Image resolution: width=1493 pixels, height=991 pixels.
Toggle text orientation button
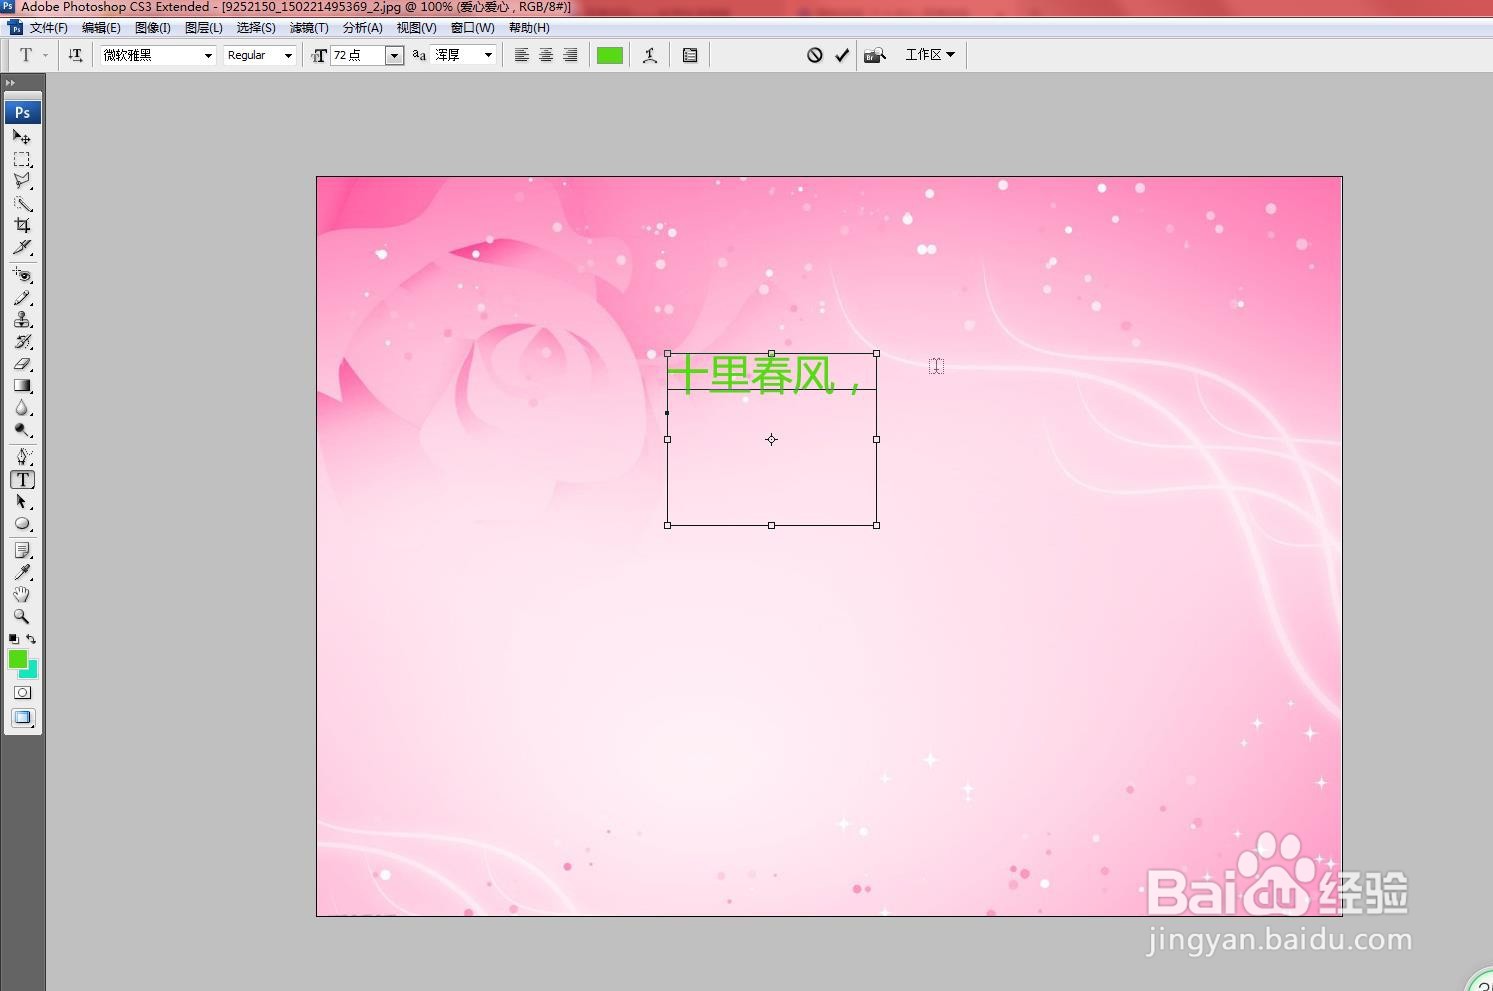pyautogui.click(x=75, y=55)
